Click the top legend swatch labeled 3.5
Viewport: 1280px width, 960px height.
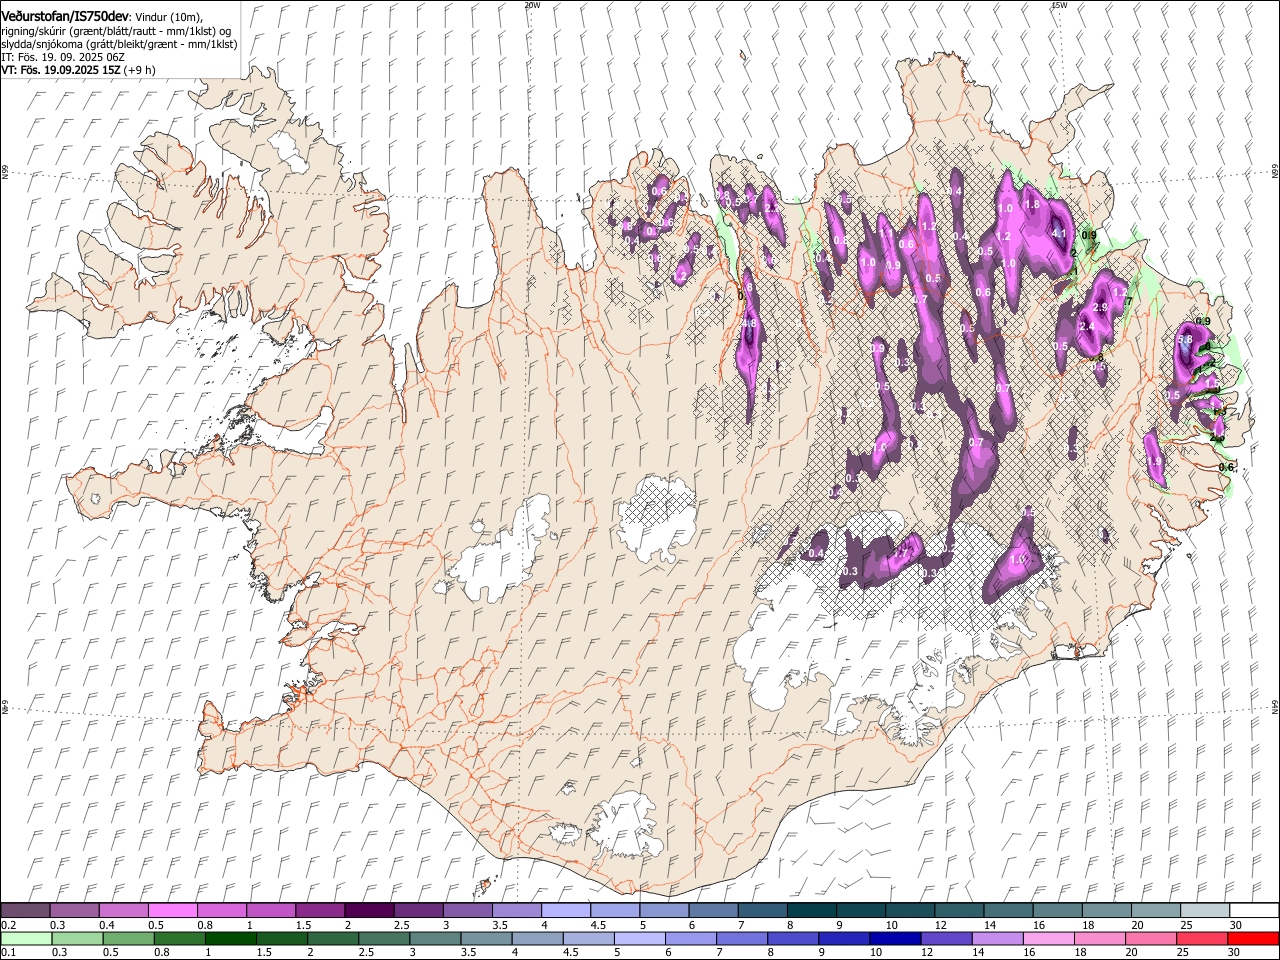[x=516, y=910]
